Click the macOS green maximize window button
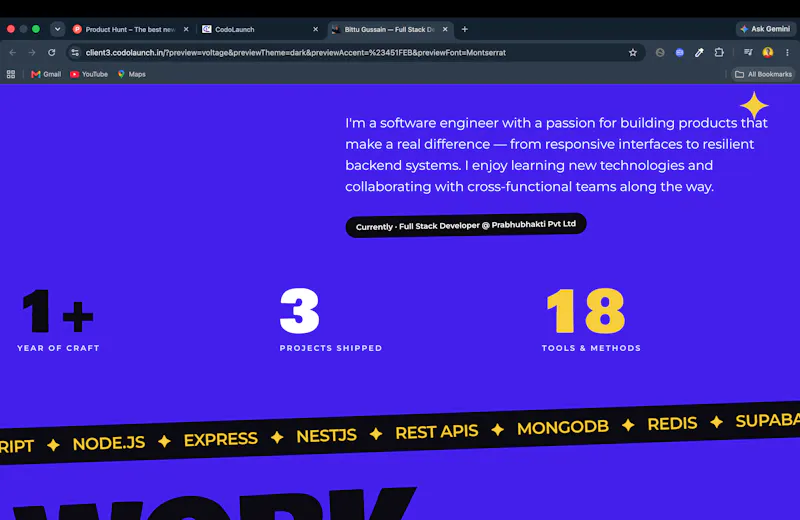The image size is (800, 520). [36, 29]
